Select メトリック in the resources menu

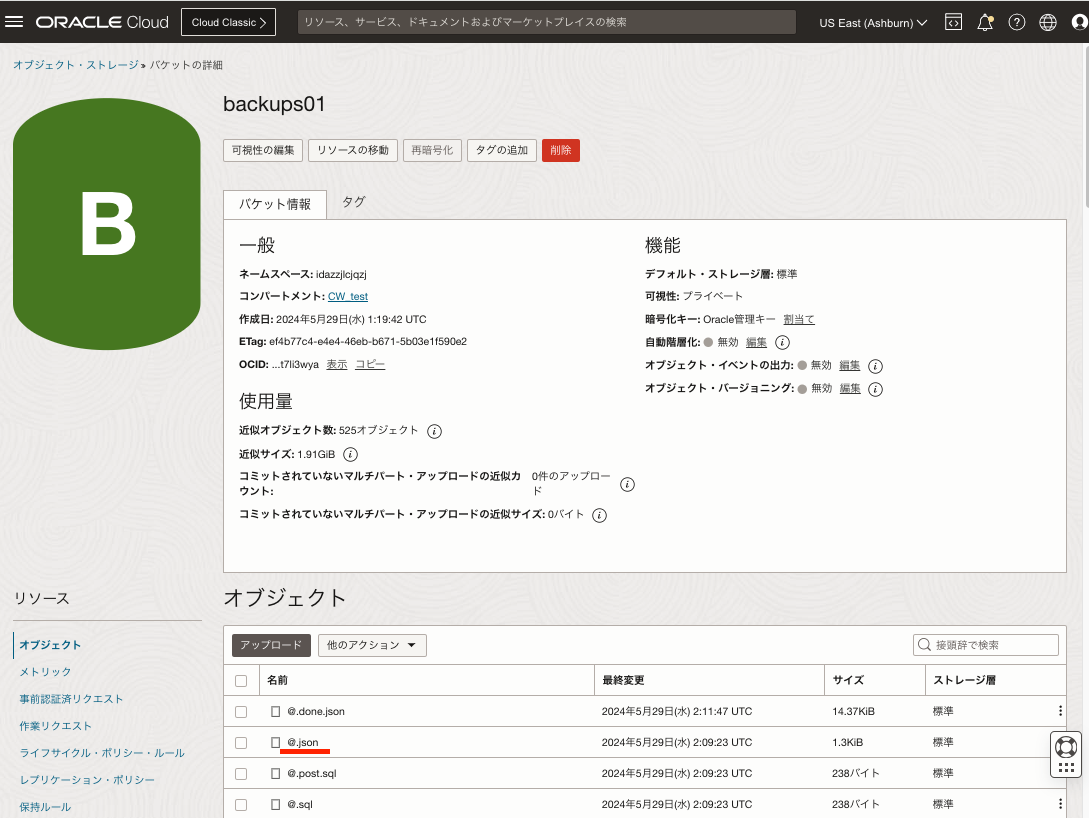pyautogui.click(x=45, y=672)
